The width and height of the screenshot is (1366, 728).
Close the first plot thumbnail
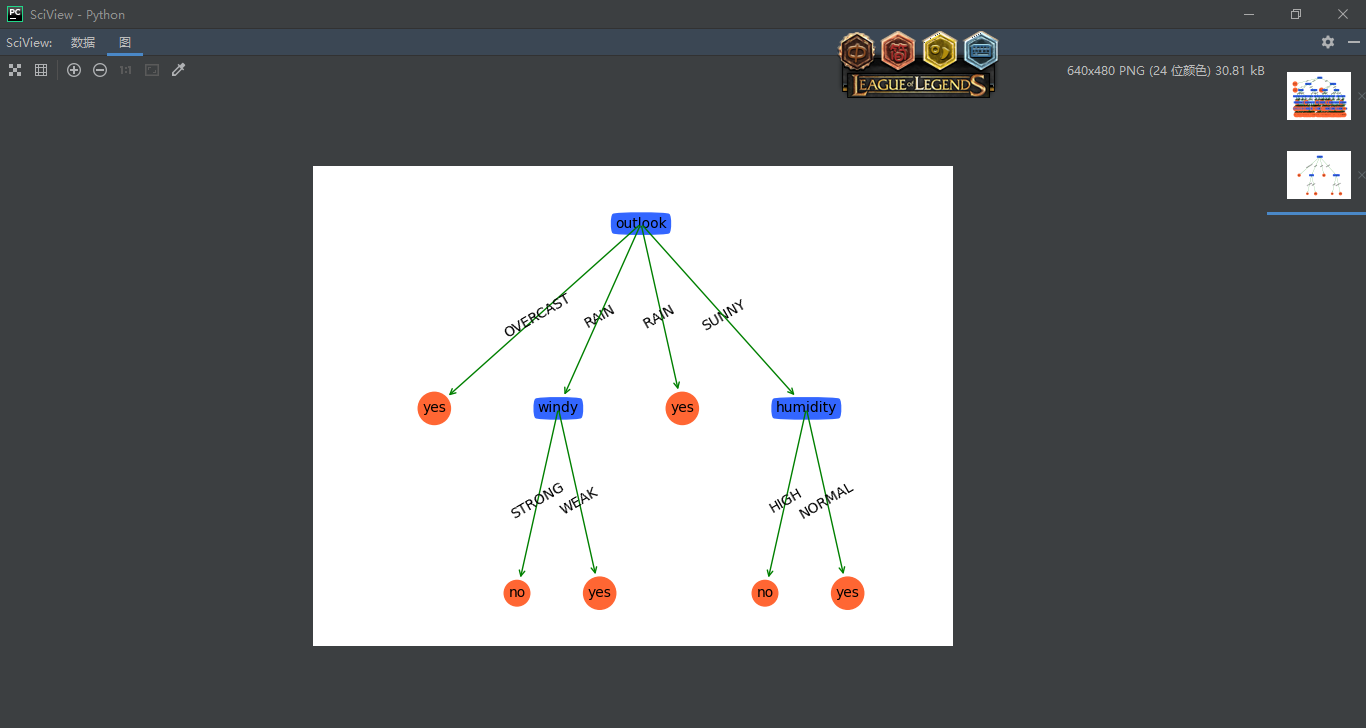(x=1361, y=96)
